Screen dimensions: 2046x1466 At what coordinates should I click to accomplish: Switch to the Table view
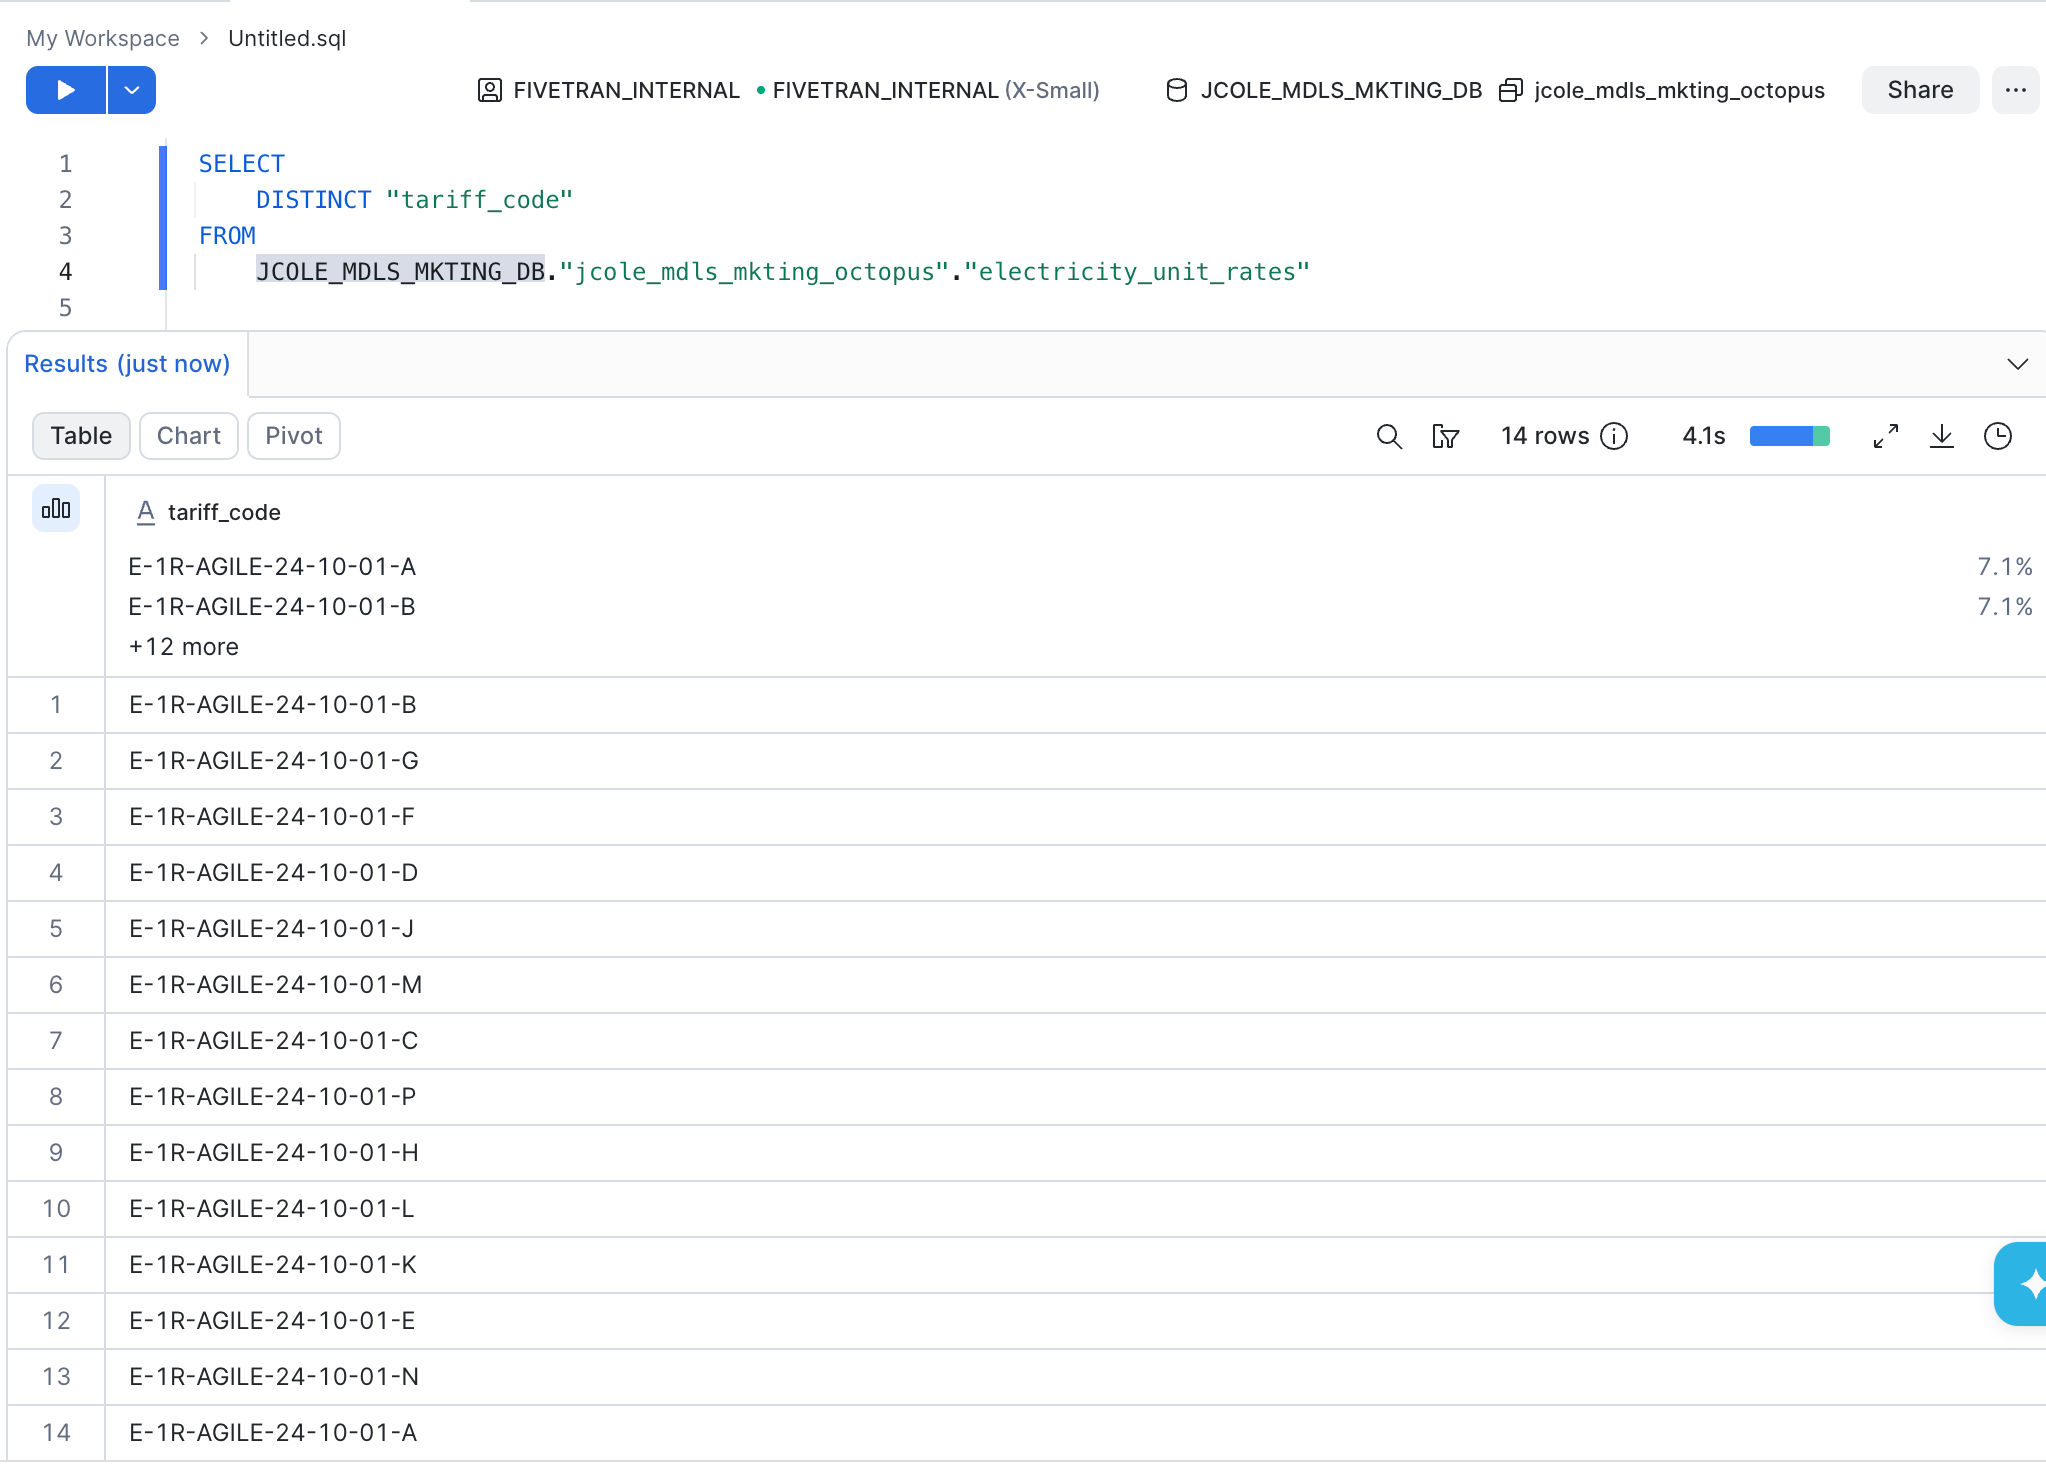81,436
